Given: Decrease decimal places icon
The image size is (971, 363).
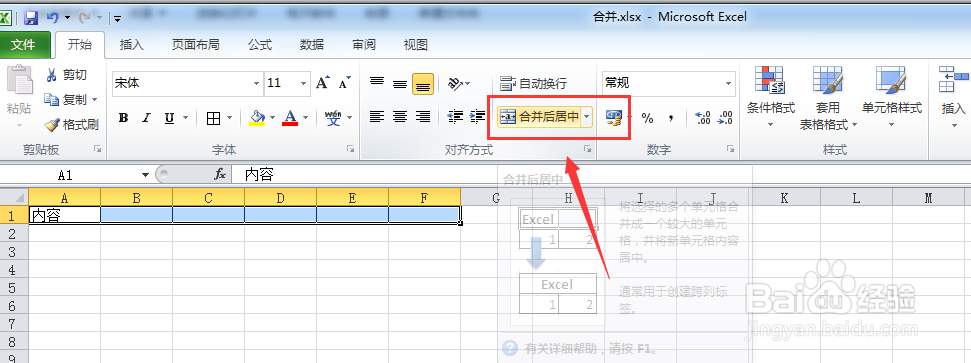Looking at the screenshot, I should click(725, 118).
